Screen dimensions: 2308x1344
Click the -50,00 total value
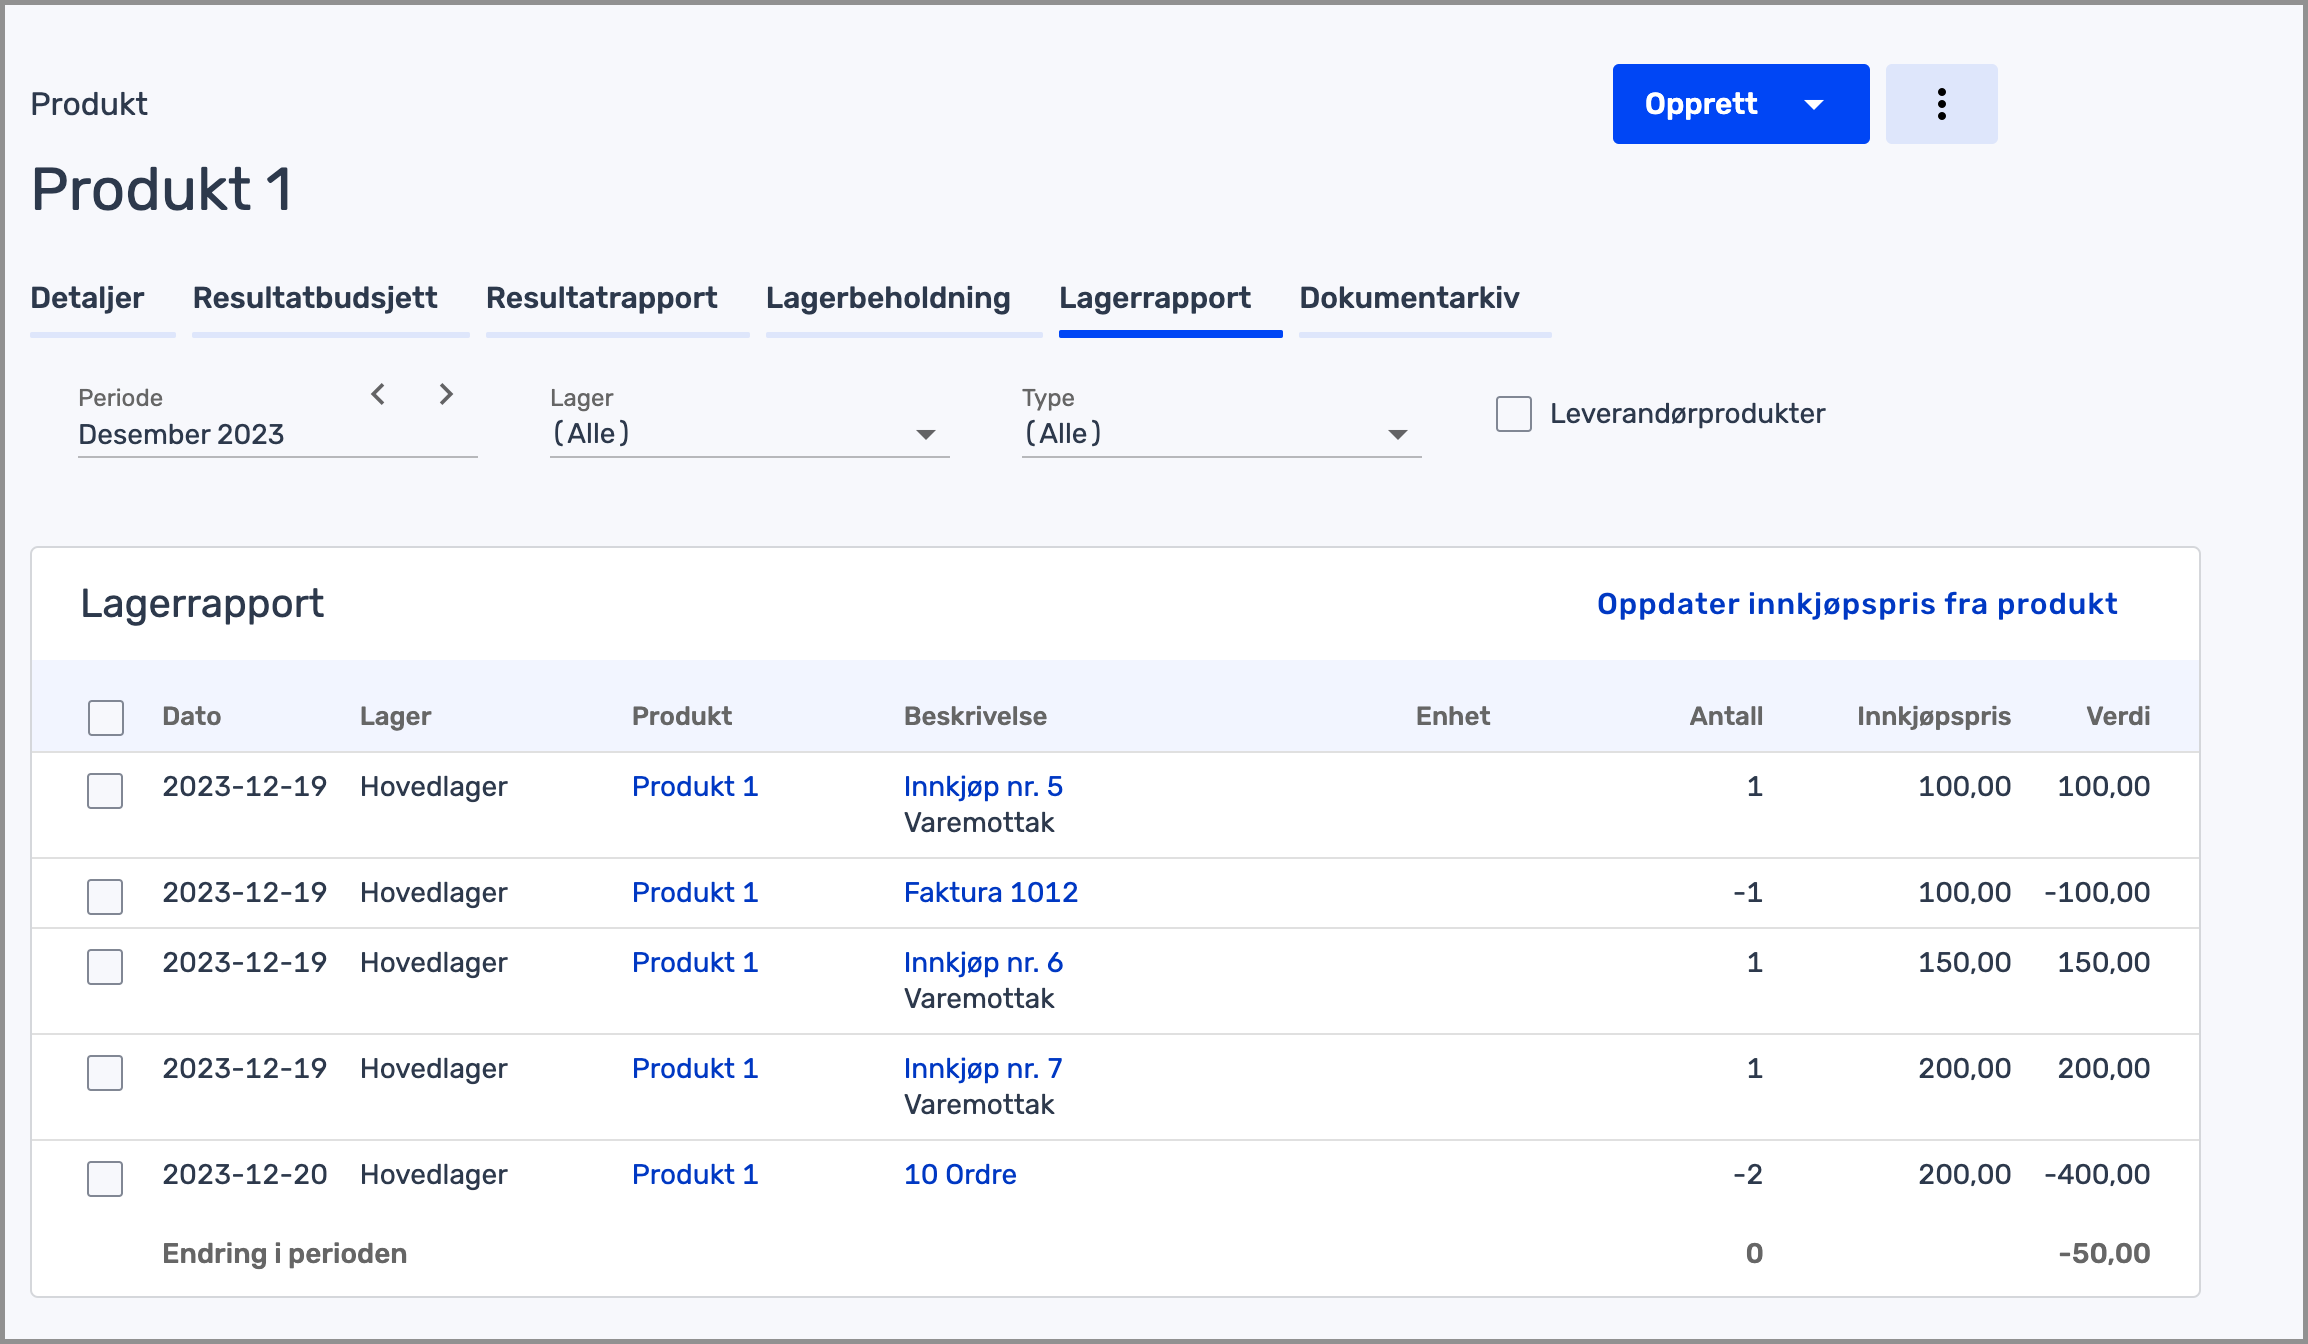(2104, 1254)
